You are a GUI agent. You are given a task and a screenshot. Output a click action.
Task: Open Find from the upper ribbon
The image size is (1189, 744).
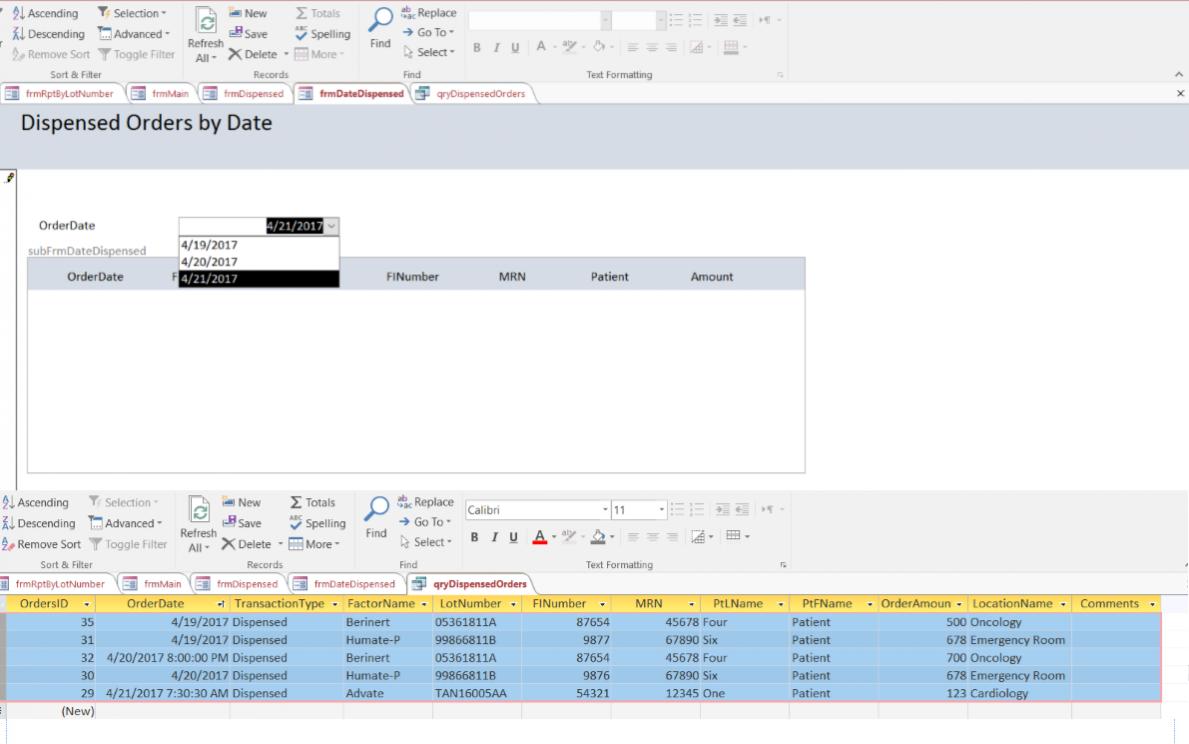click(x=380, y=29)
